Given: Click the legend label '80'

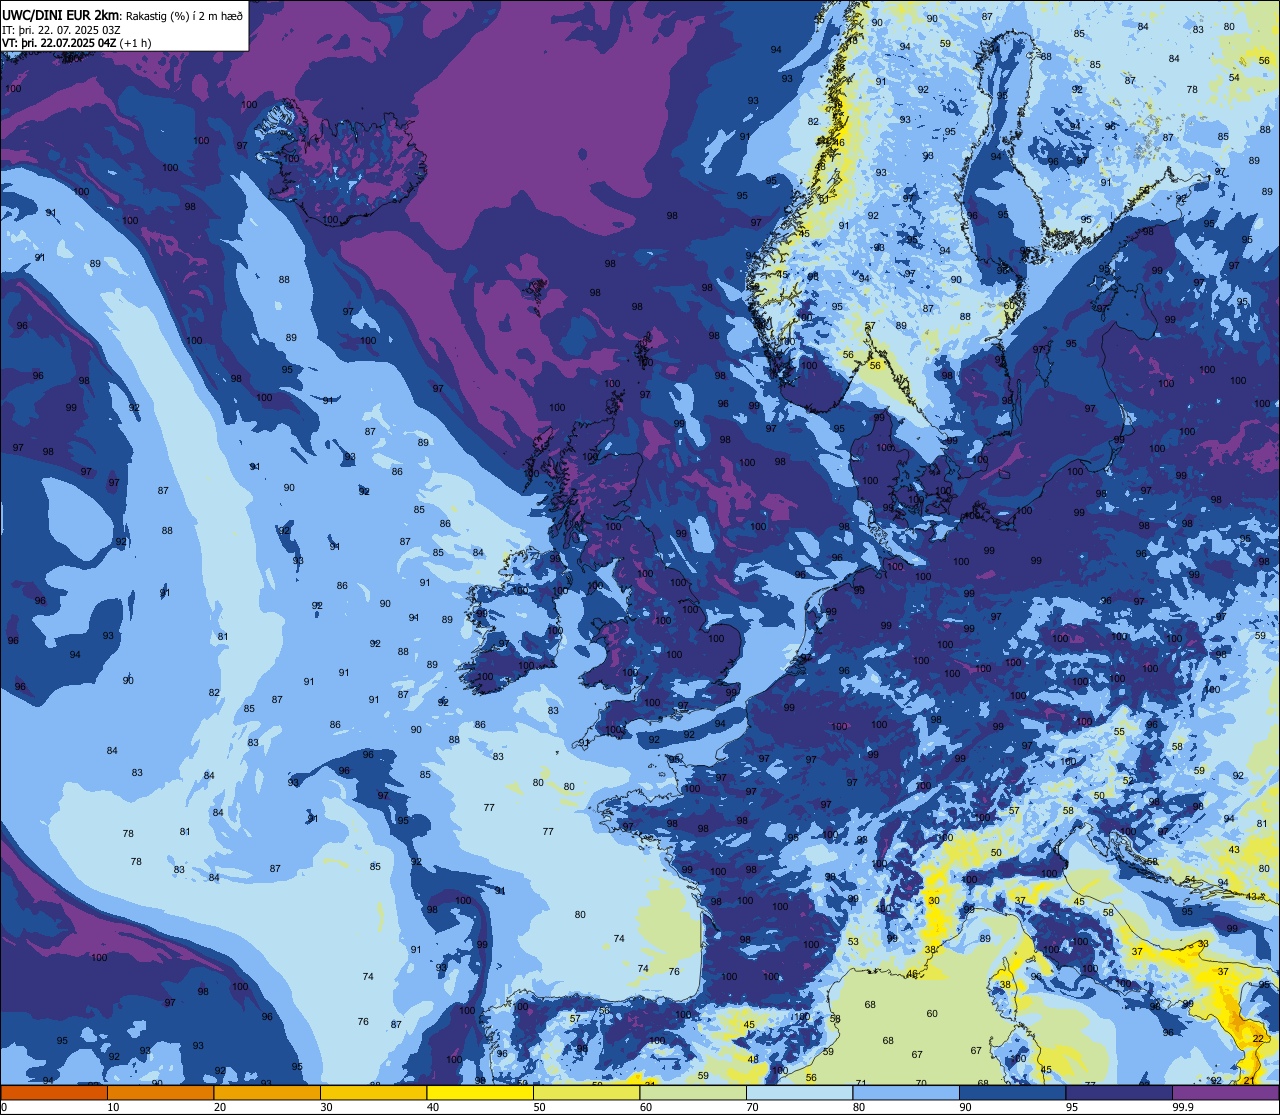Looking at the screenshot, I should point(859,1107).
